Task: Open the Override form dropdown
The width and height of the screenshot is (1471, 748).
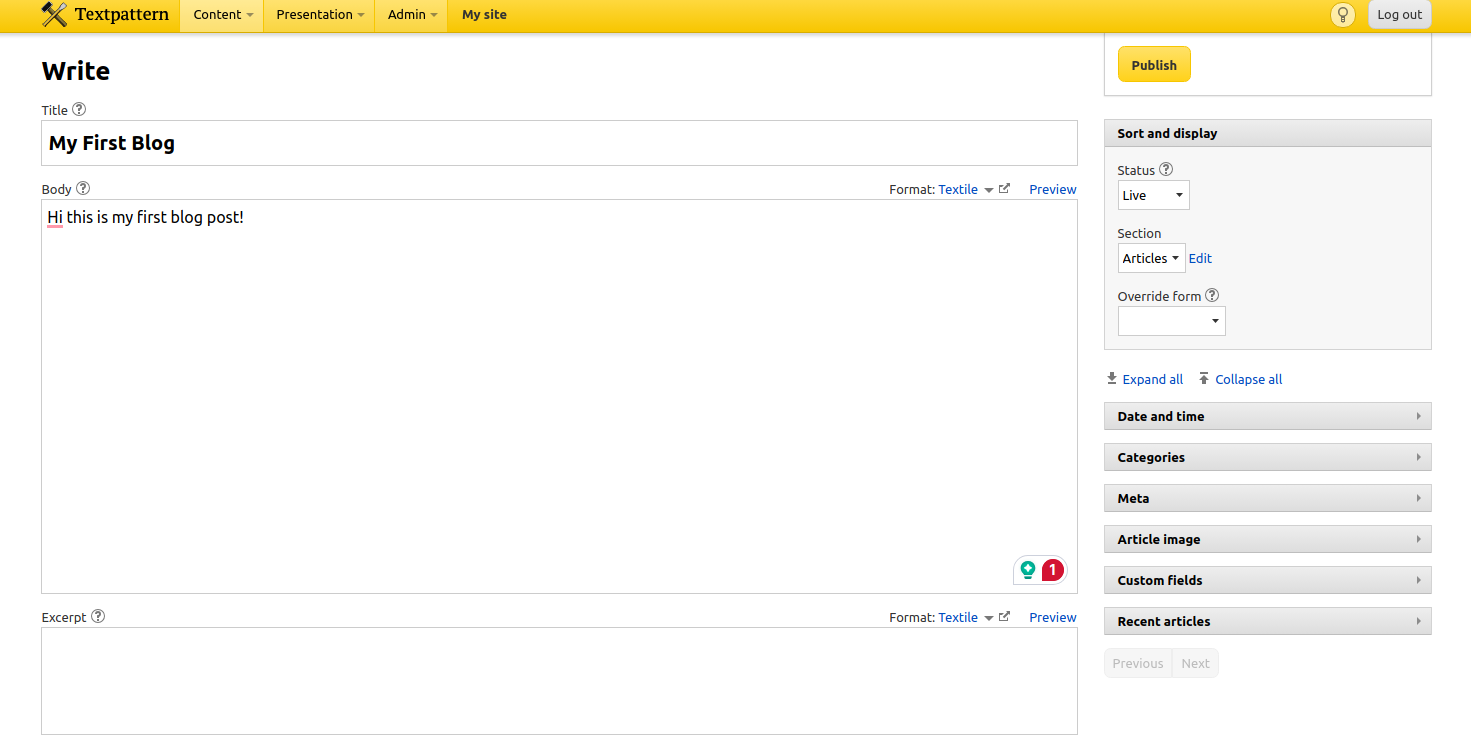Action: coord(1171,321)
